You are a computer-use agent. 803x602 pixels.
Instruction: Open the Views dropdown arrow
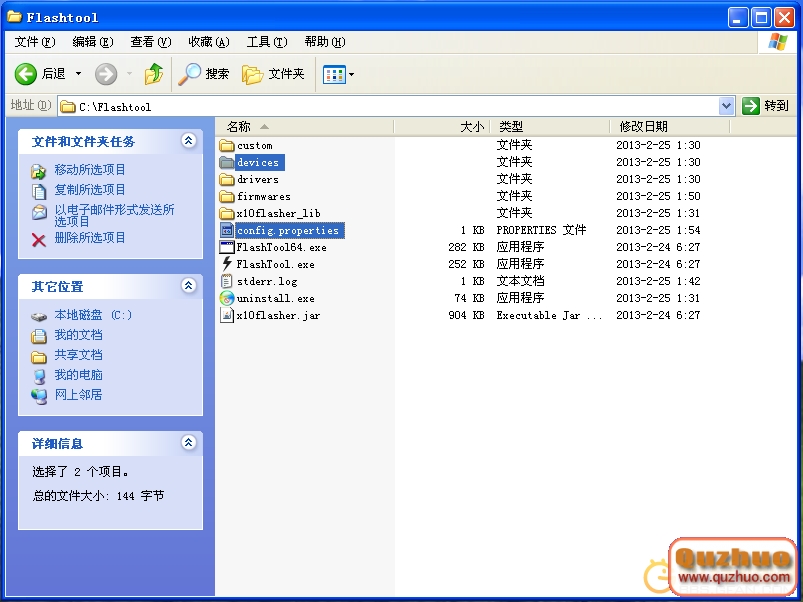point(351,75)
